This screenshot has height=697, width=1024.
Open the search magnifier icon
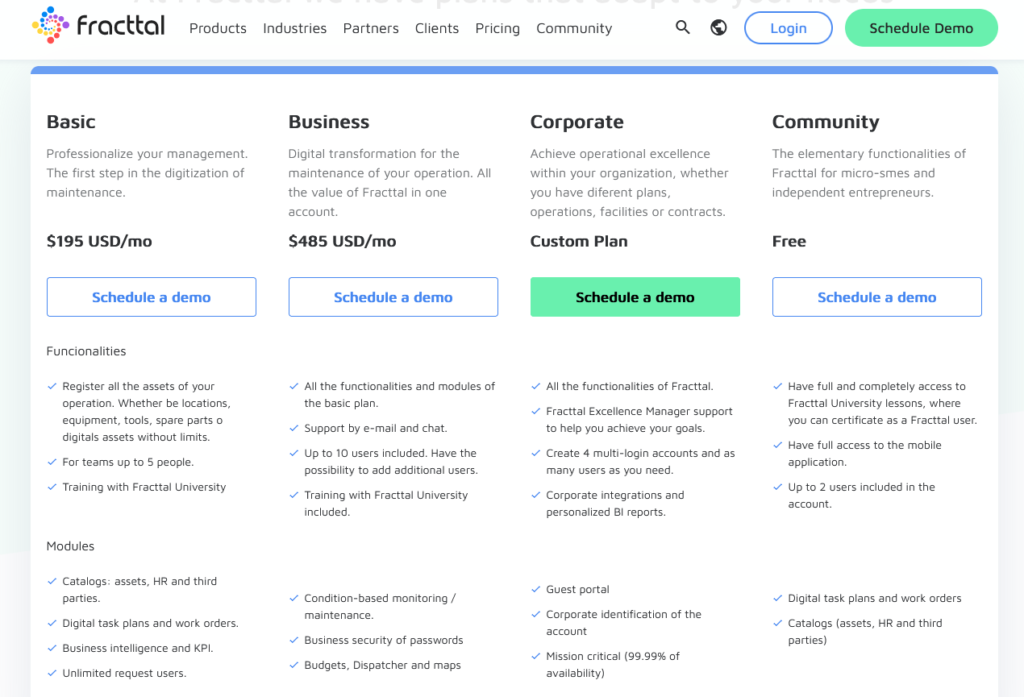[x=682, y=27]
